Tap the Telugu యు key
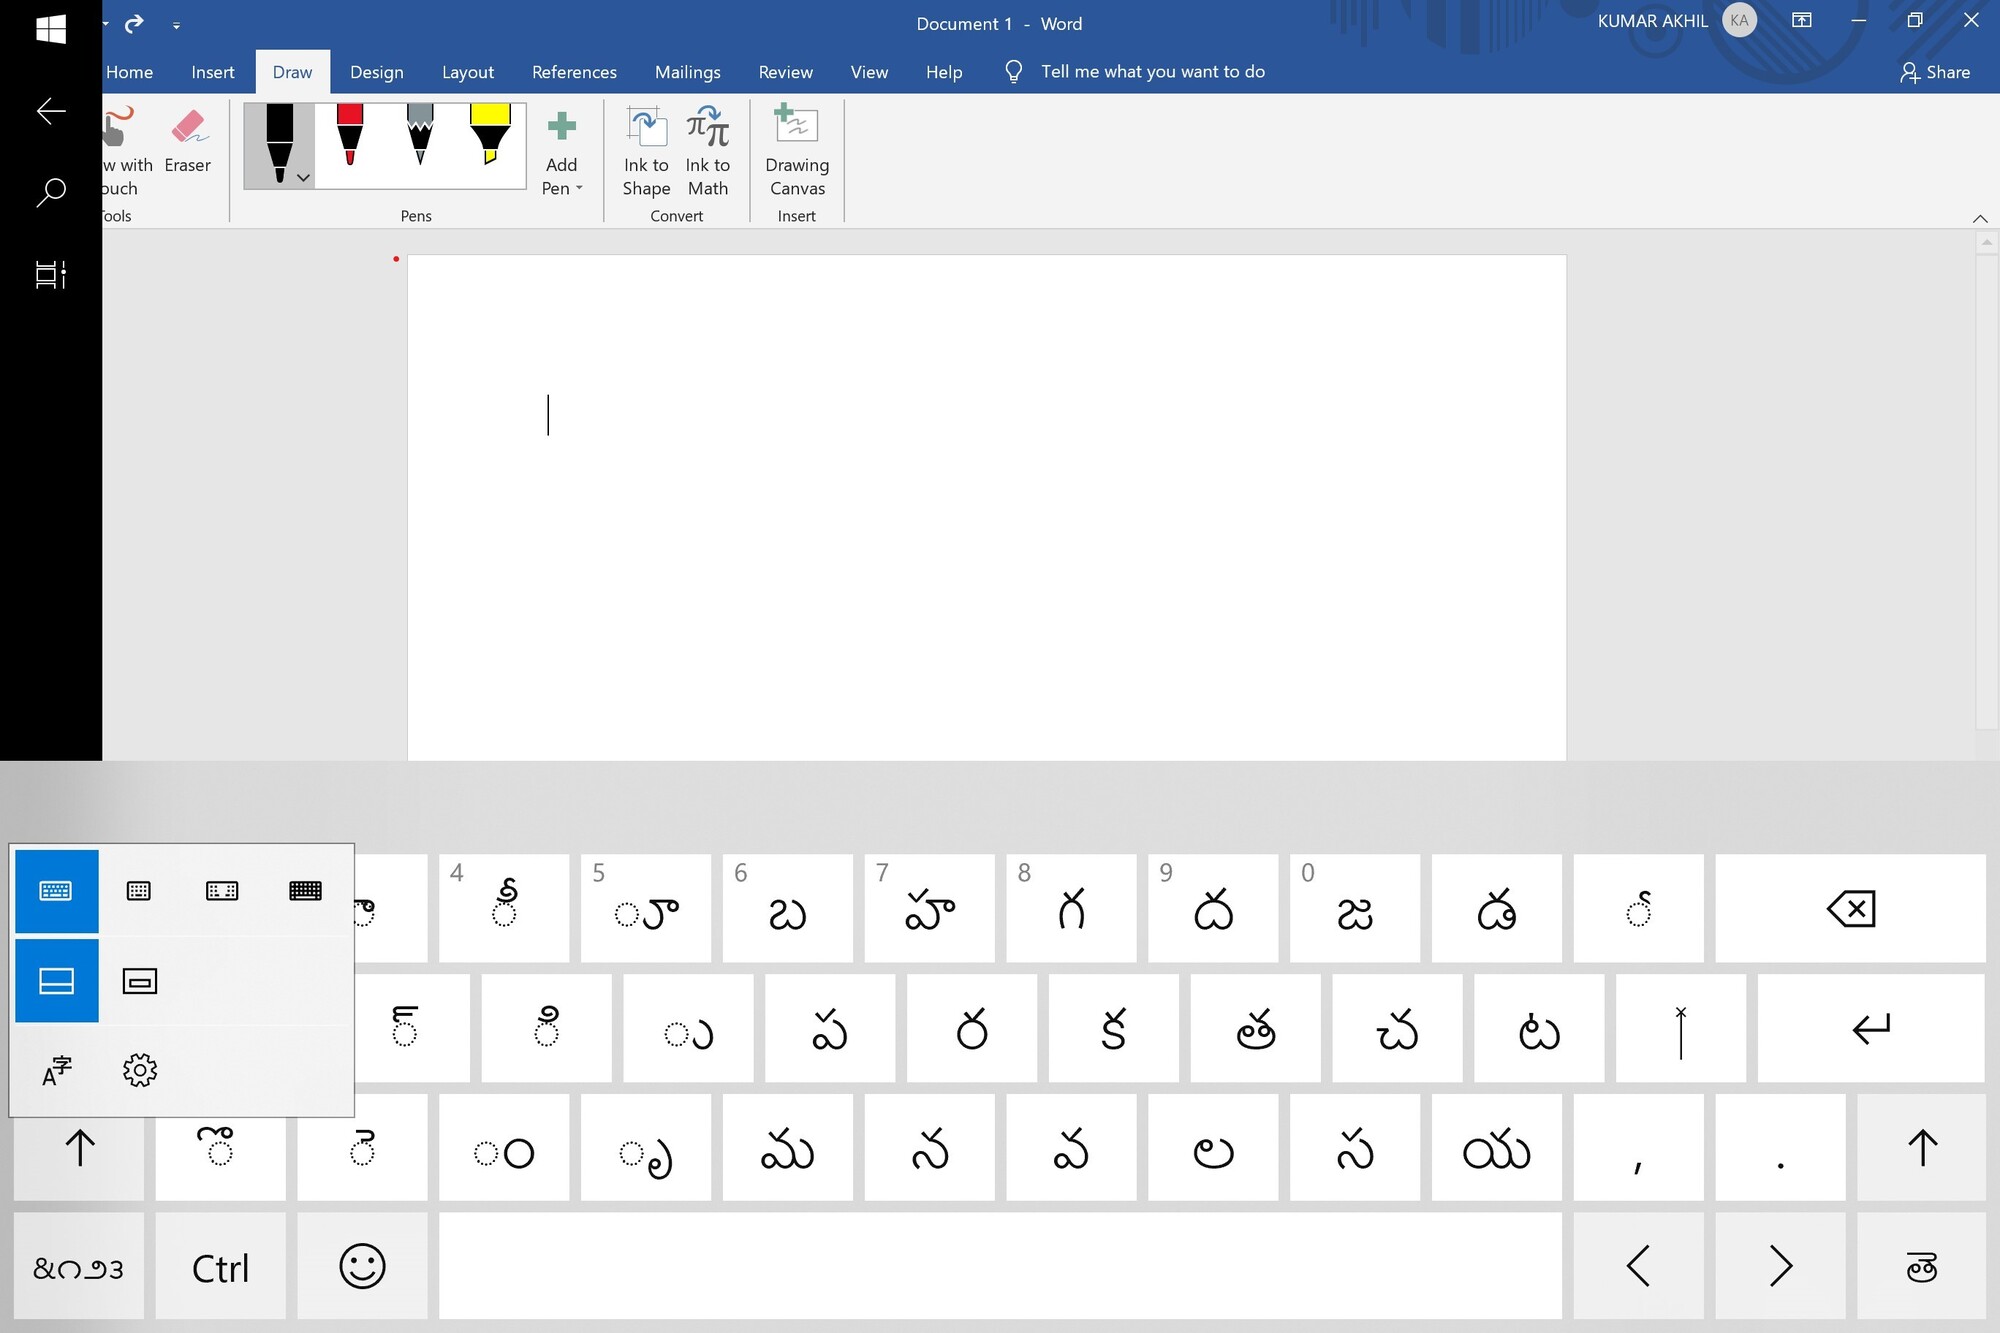The width and height of the screenshot is (2000, 1333). point(1496,1147)
